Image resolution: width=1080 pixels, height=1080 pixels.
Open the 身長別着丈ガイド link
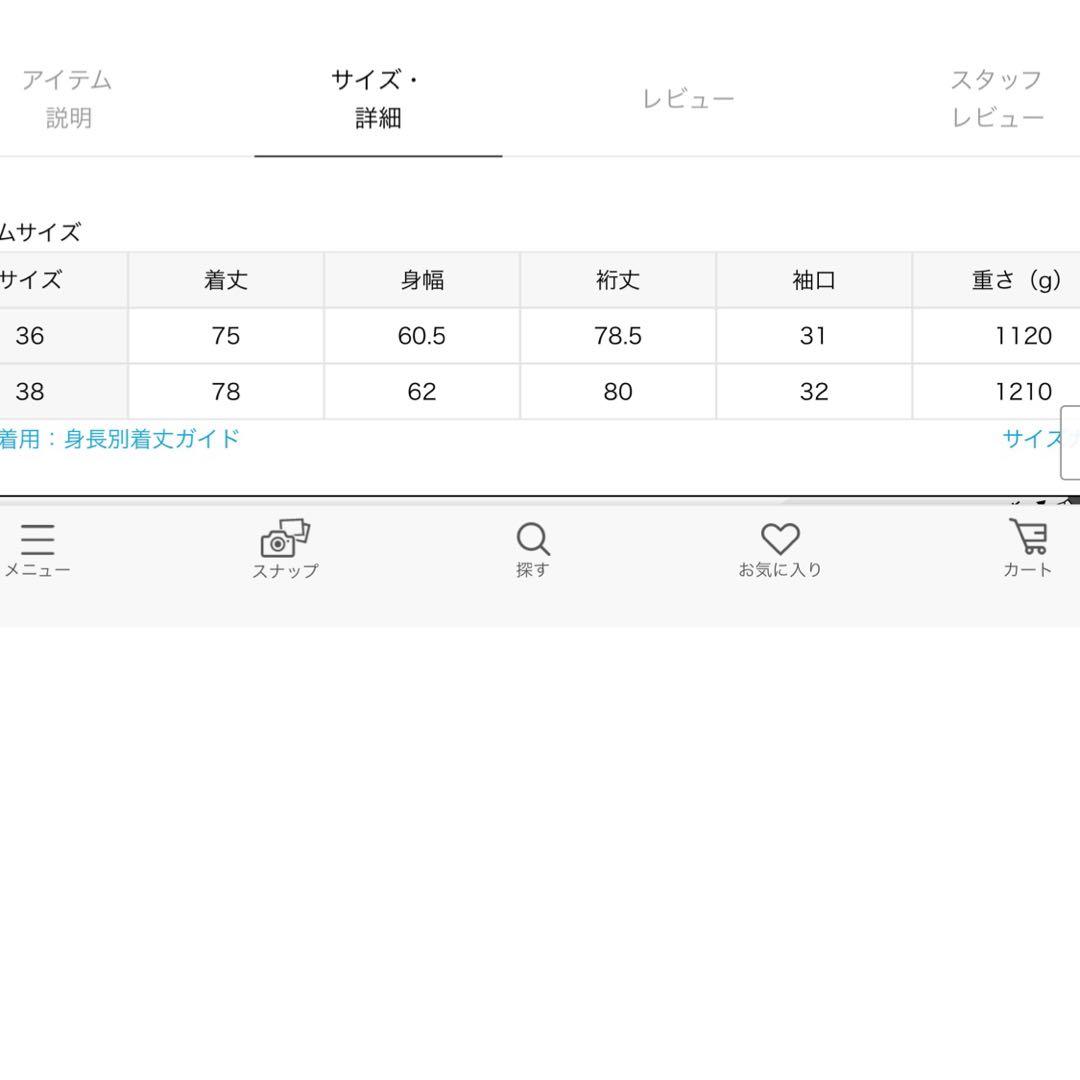[x=120, y=439]
